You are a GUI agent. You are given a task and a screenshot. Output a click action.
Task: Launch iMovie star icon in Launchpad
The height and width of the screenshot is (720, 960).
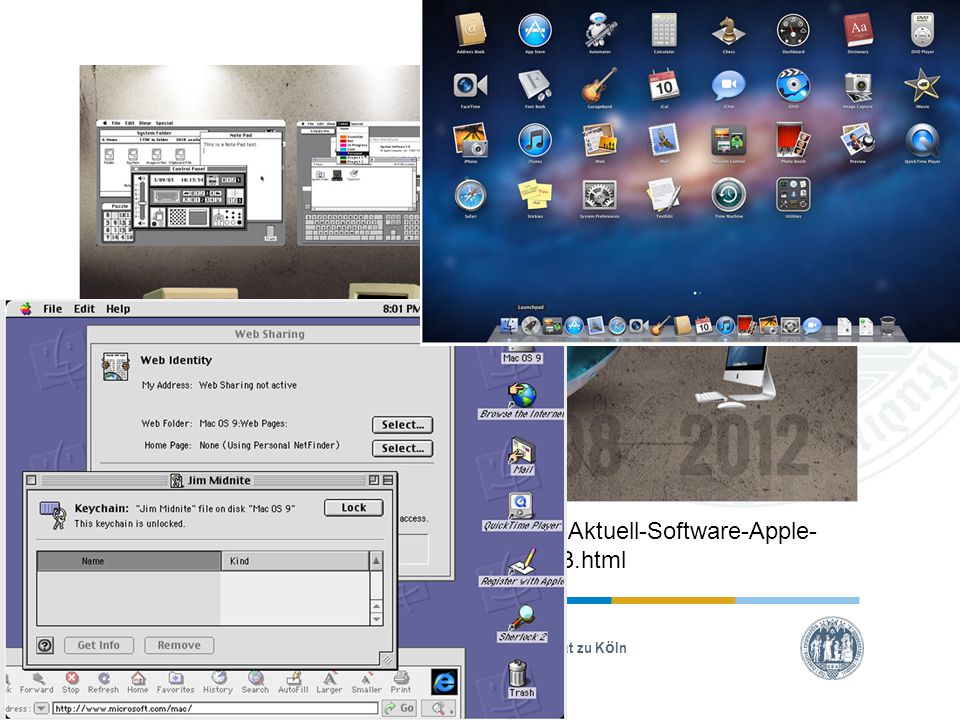pos(922,86)
